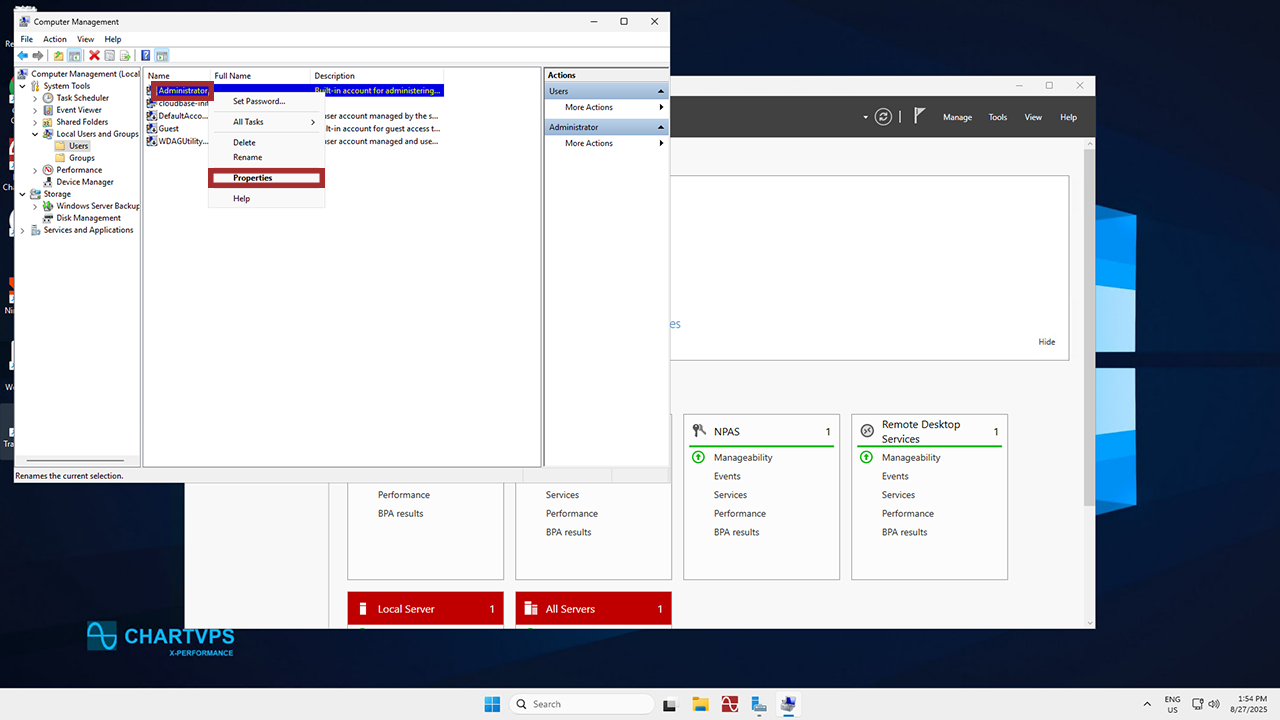Expand the Task Scheduler tree node

[35, 98]
